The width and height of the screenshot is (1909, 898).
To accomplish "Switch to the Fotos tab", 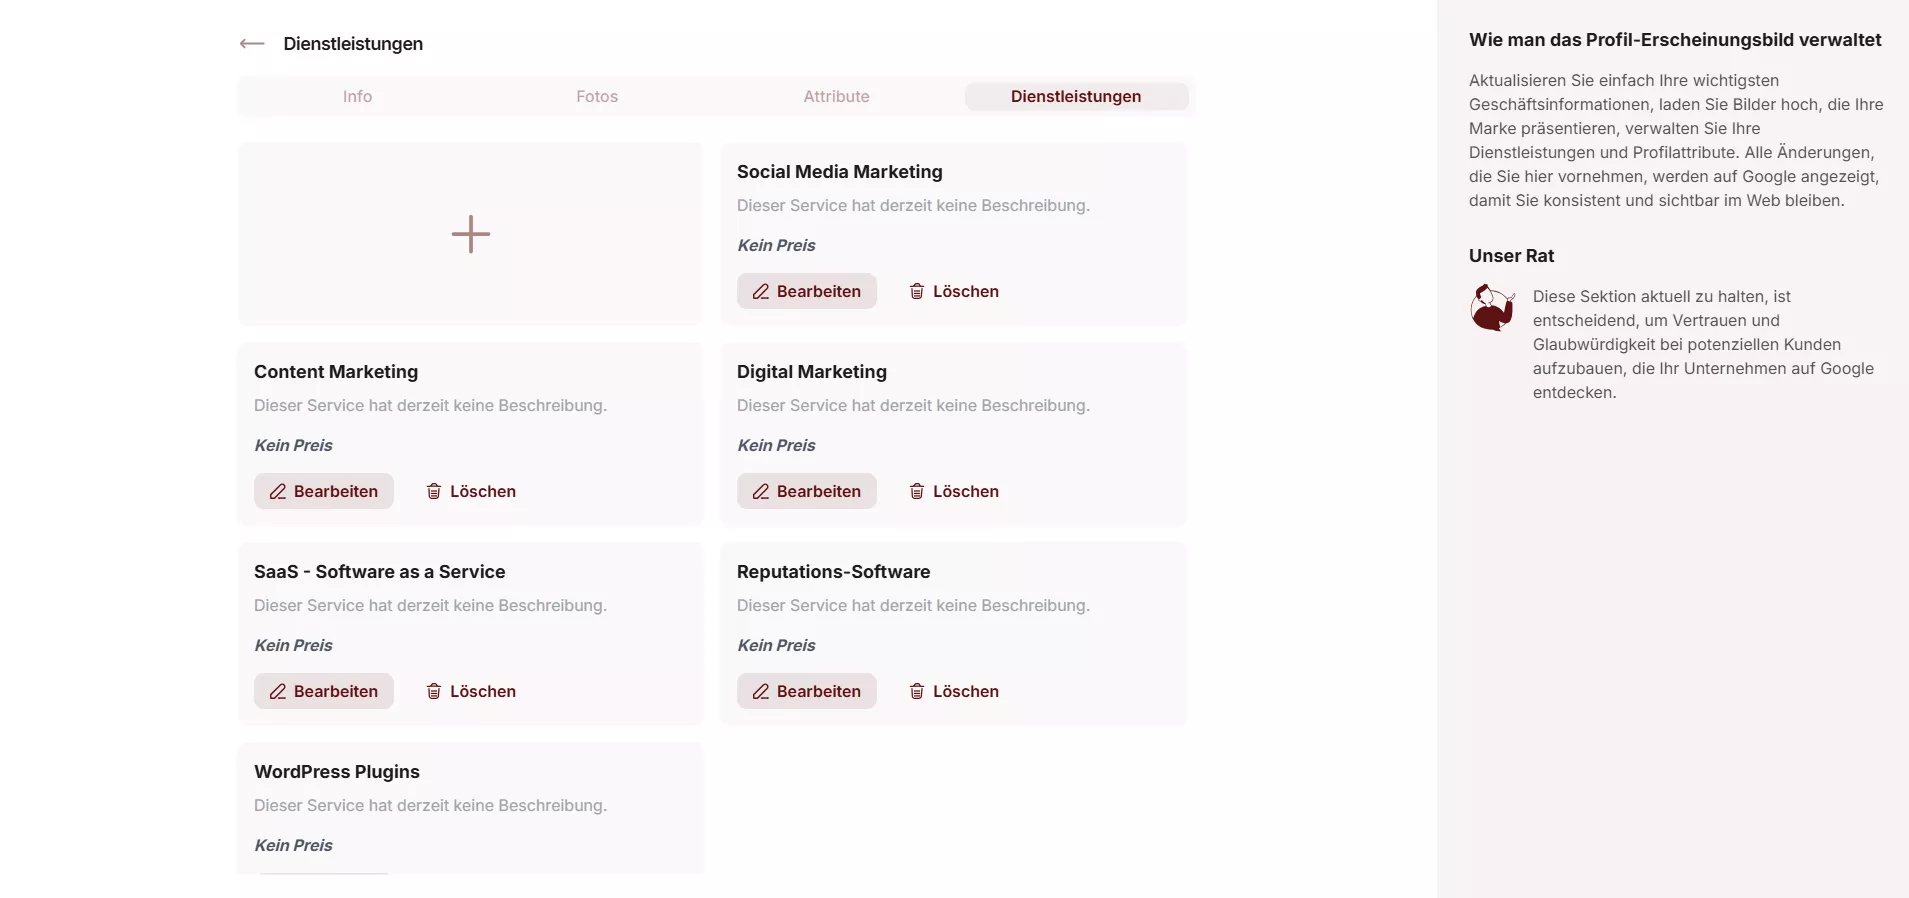I will [597, 97].
